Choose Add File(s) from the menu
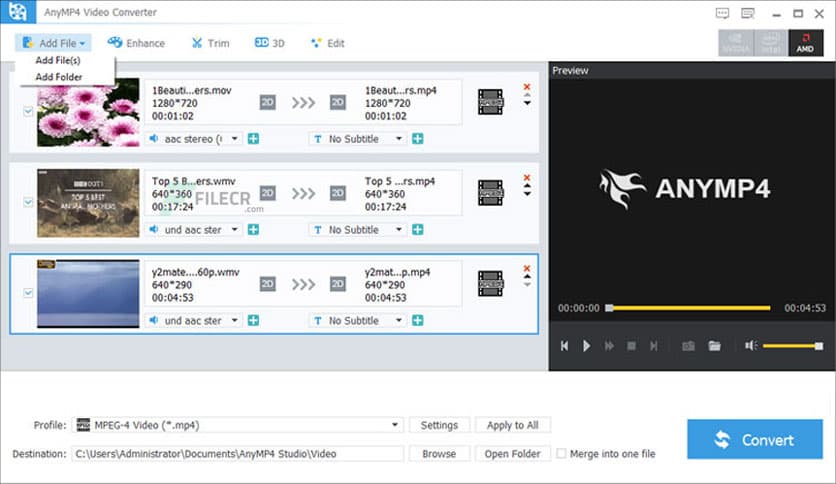The width and height of the screenshot is (836, 484). 58,60
